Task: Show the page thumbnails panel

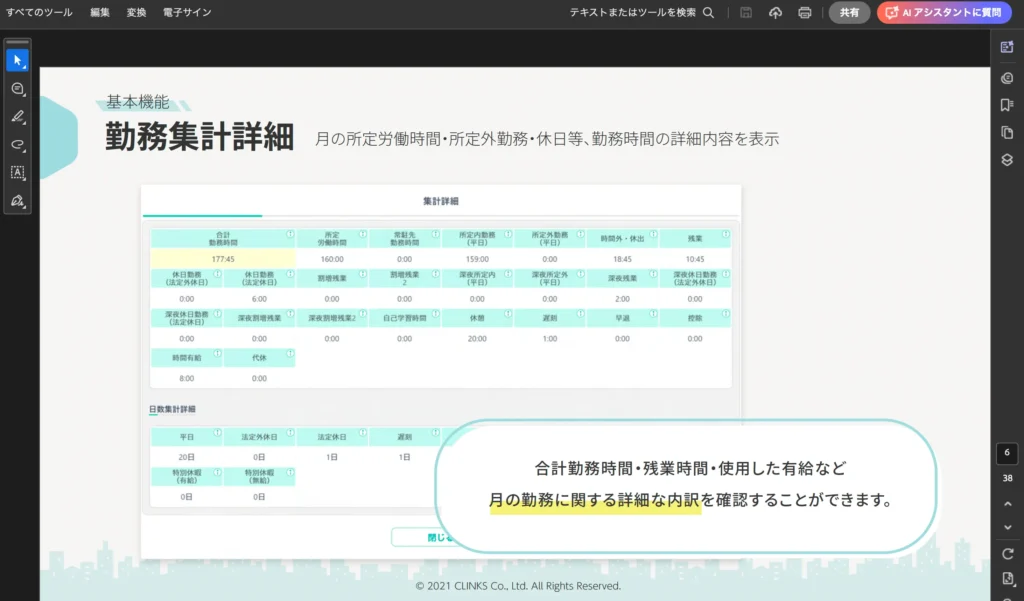Action: [1007, 132]
